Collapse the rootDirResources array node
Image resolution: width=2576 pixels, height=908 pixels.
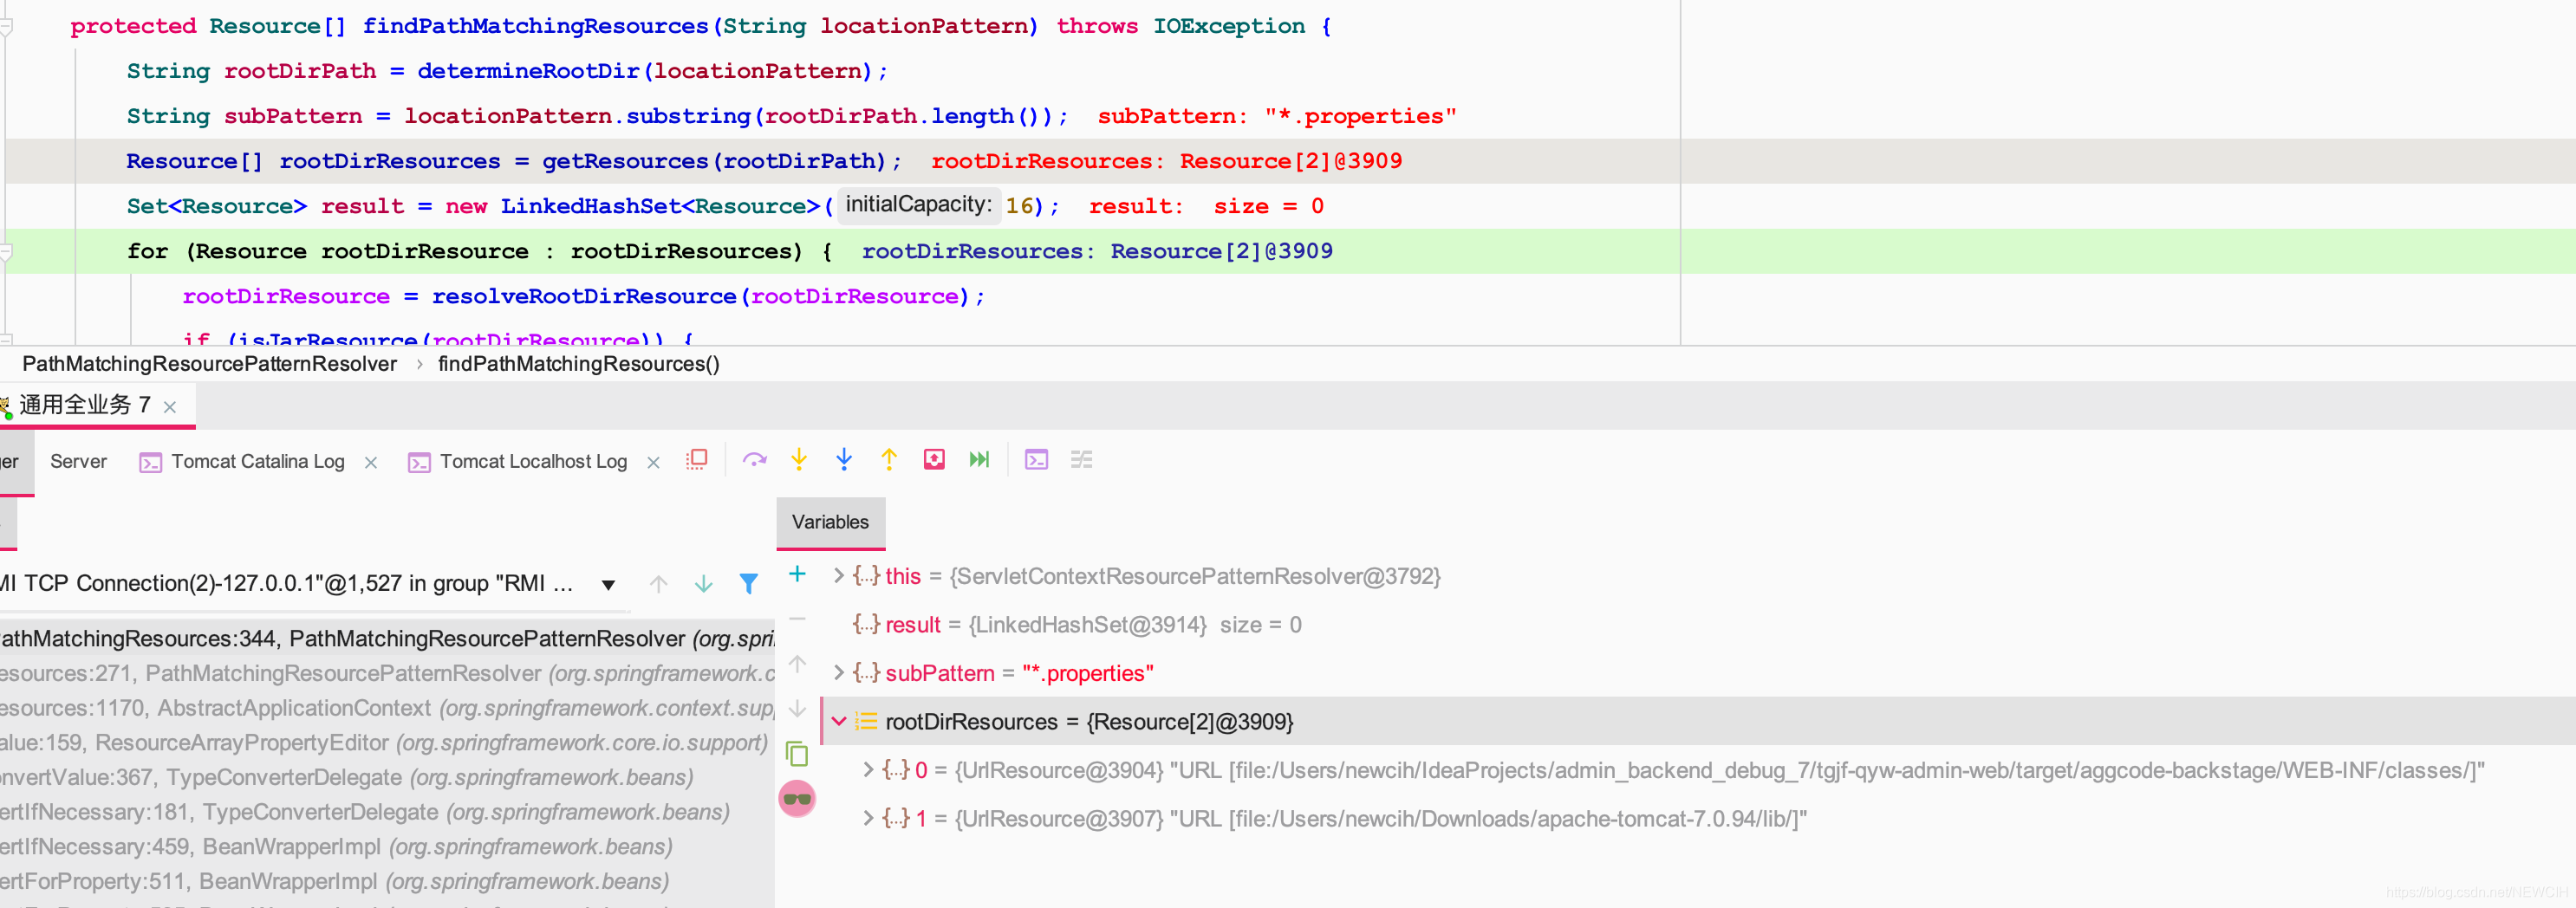(x=839, y=721)
